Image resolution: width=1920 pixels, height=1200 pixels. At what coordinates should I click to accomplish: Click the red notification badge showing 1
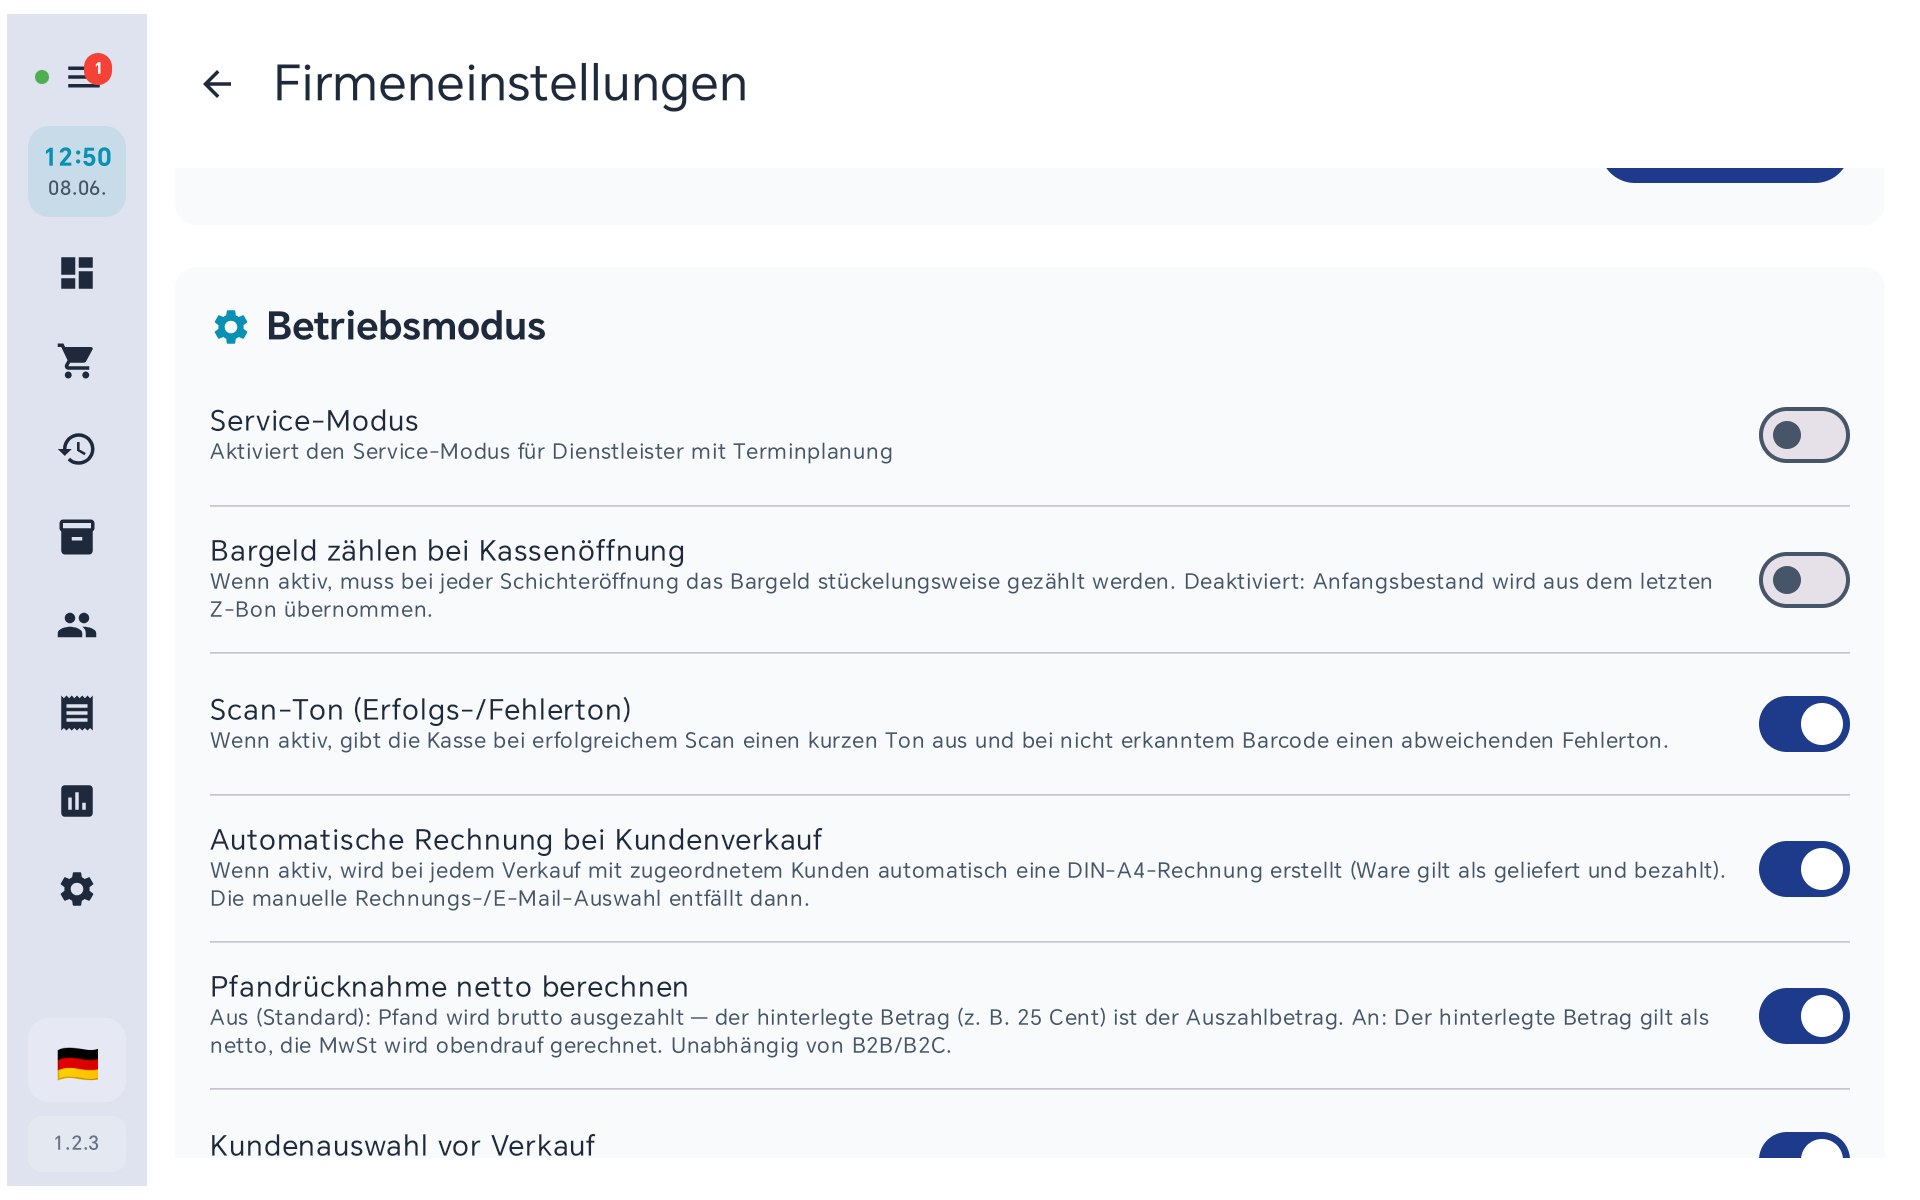(x=98, y=69)
